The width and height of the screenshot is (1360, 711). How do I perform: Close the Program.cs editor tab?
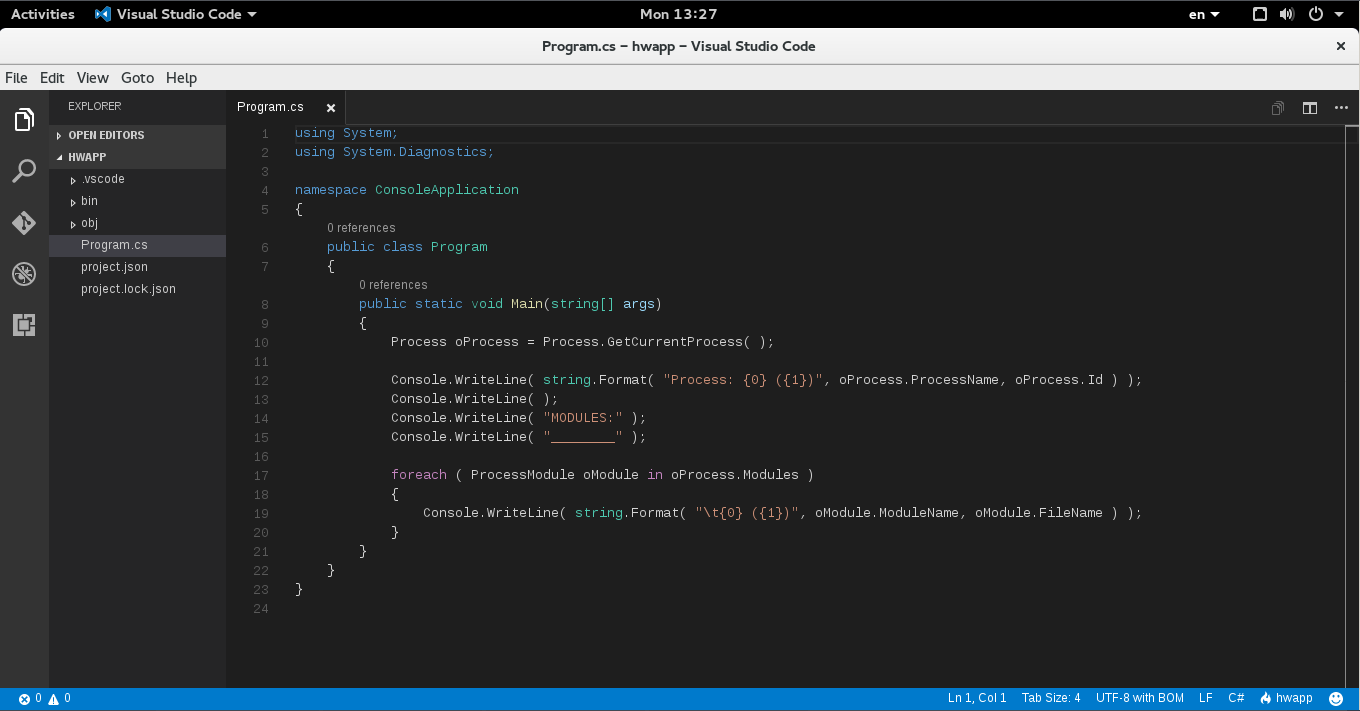click(331, 108)
